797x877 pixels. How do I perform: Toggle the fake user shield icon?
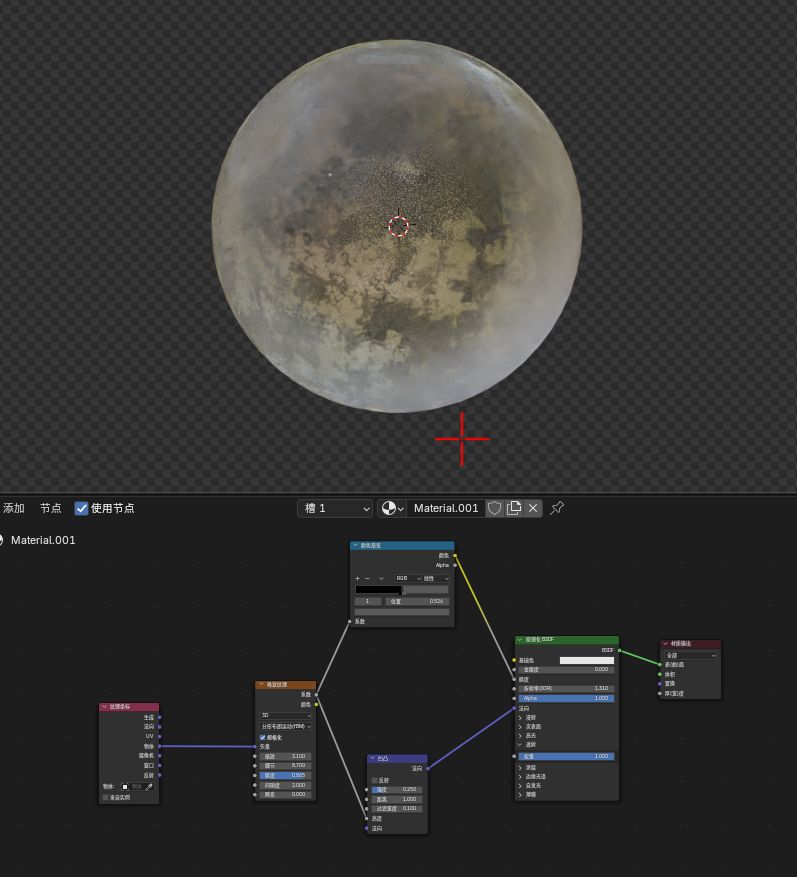click(x=494, y=508)
